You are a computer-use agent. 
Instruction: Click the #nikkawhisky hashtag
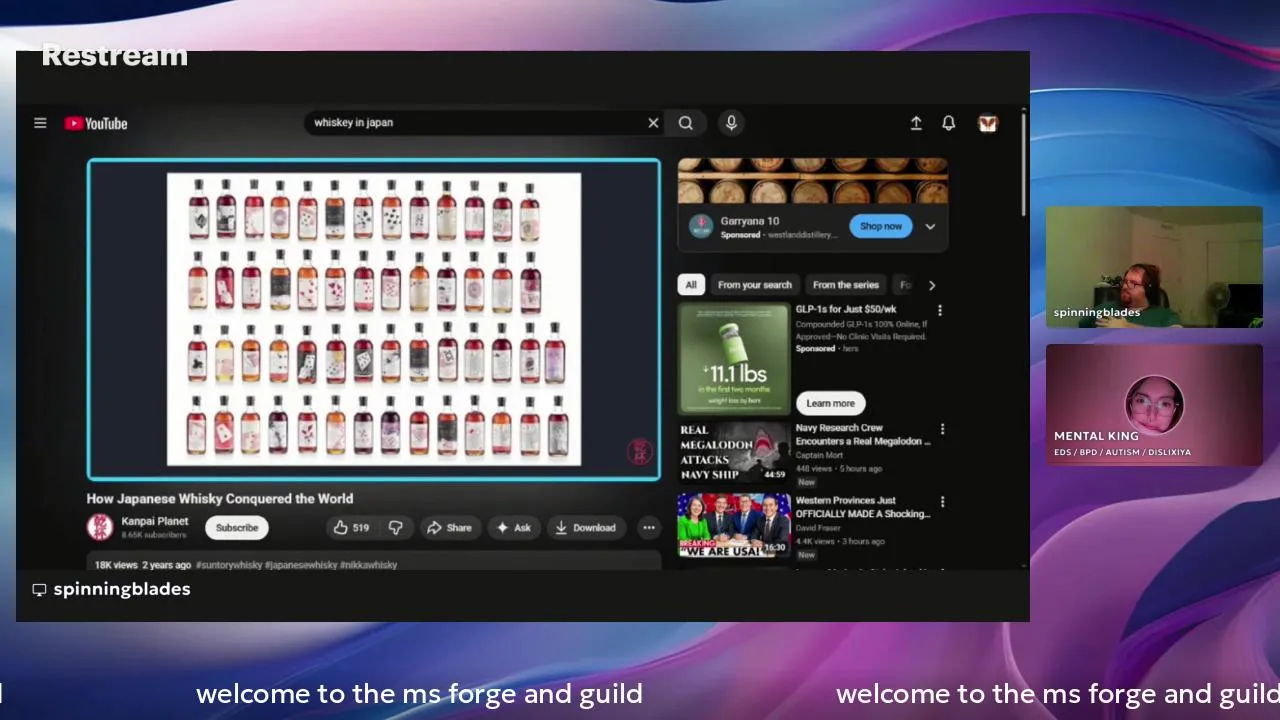pos(368,565)
